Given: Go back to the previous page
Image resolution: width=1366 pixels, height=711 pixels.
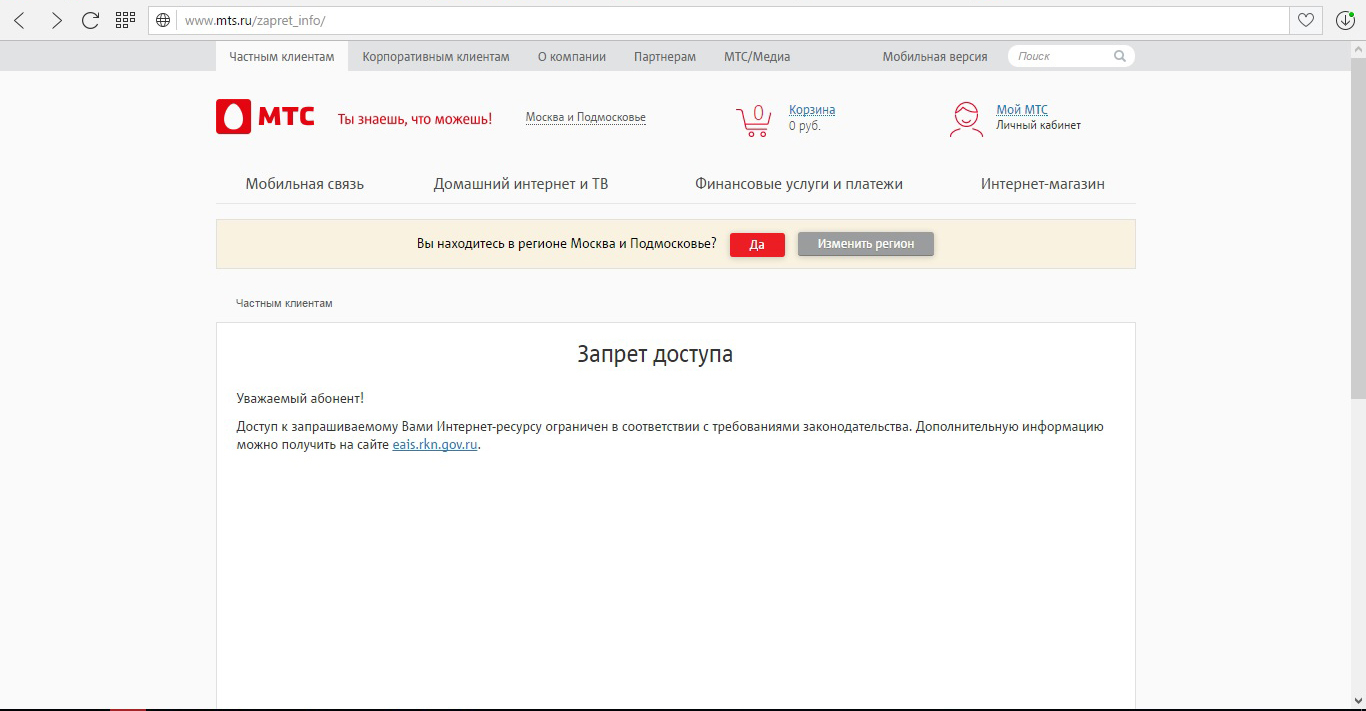Looking at the screenshot, I should 19,20.
